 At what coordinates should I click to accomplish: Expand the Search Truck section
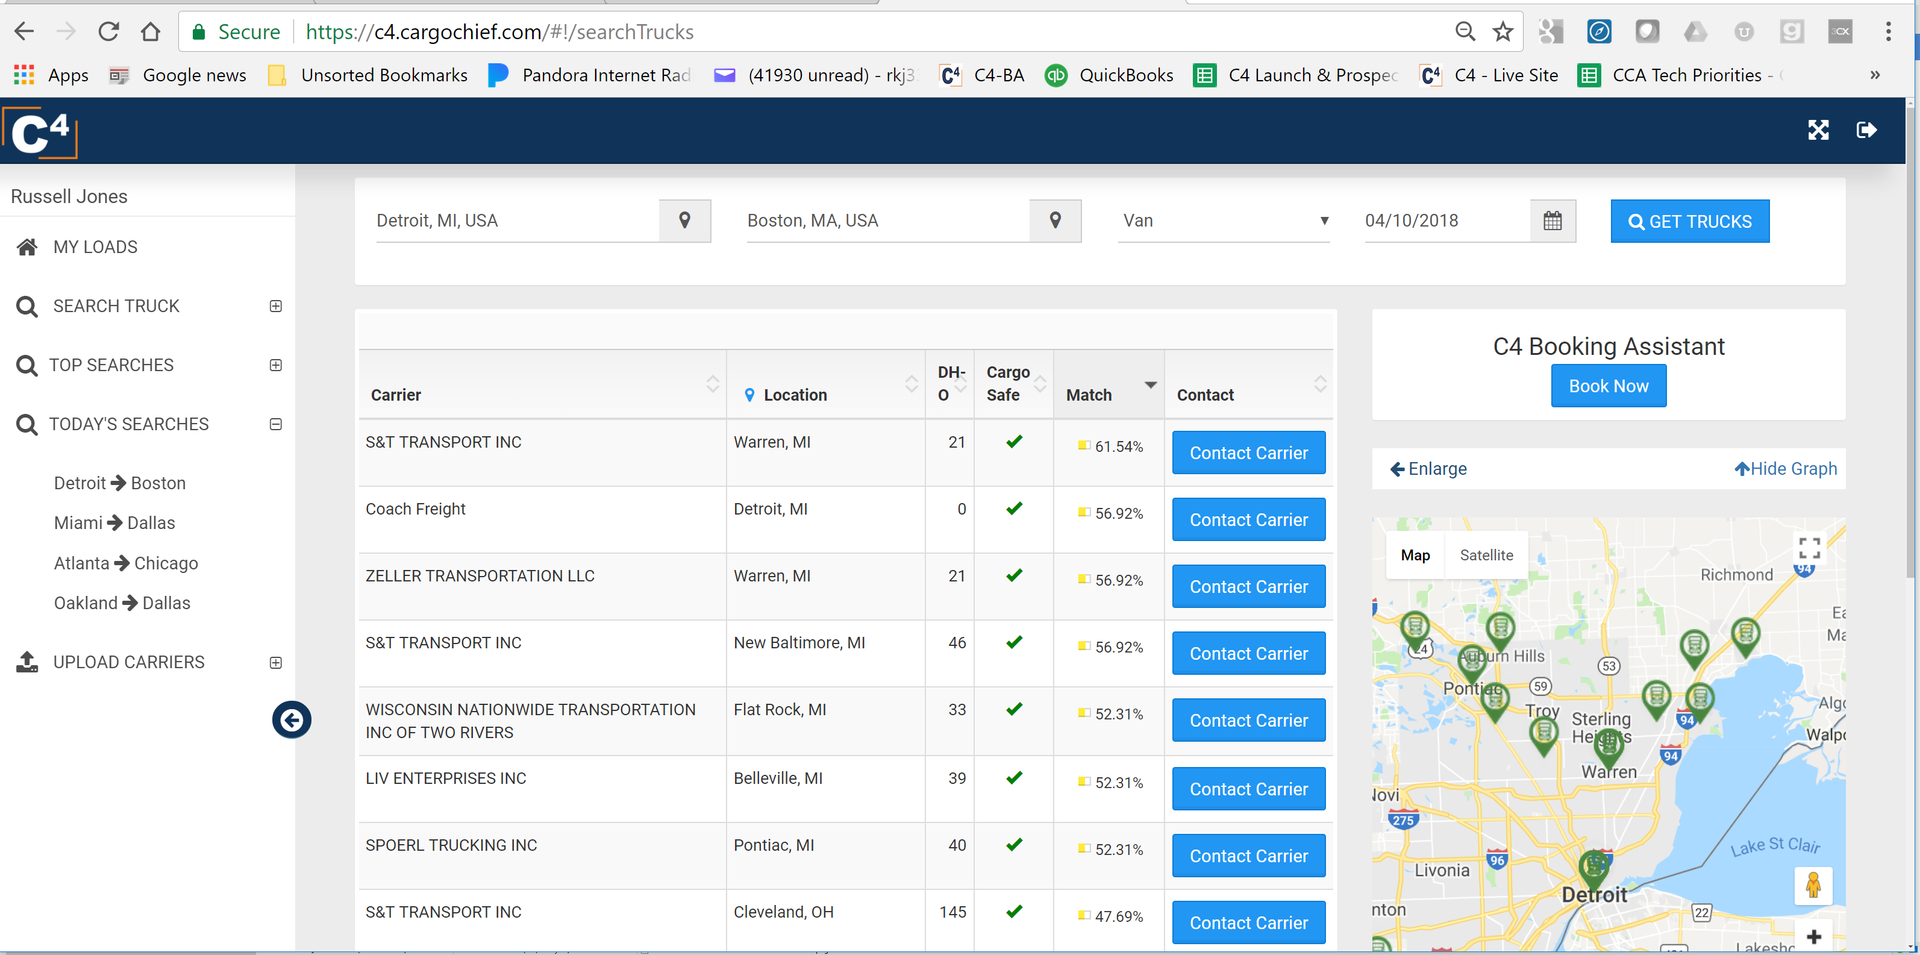(x=275, y=306)
